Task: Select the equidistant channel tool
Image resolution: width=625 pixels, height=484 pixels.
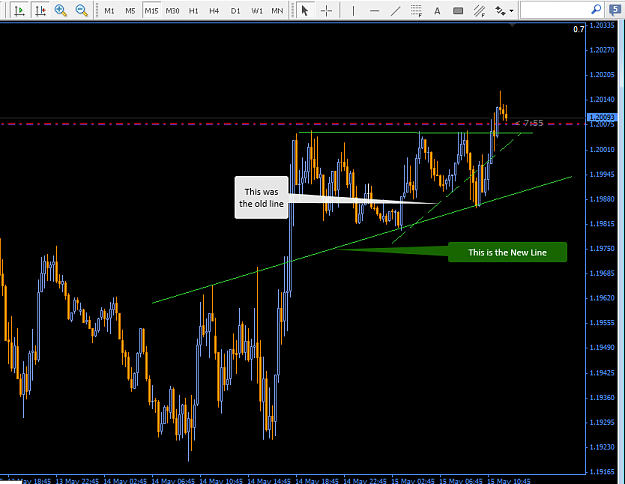Action: [479, 11]
